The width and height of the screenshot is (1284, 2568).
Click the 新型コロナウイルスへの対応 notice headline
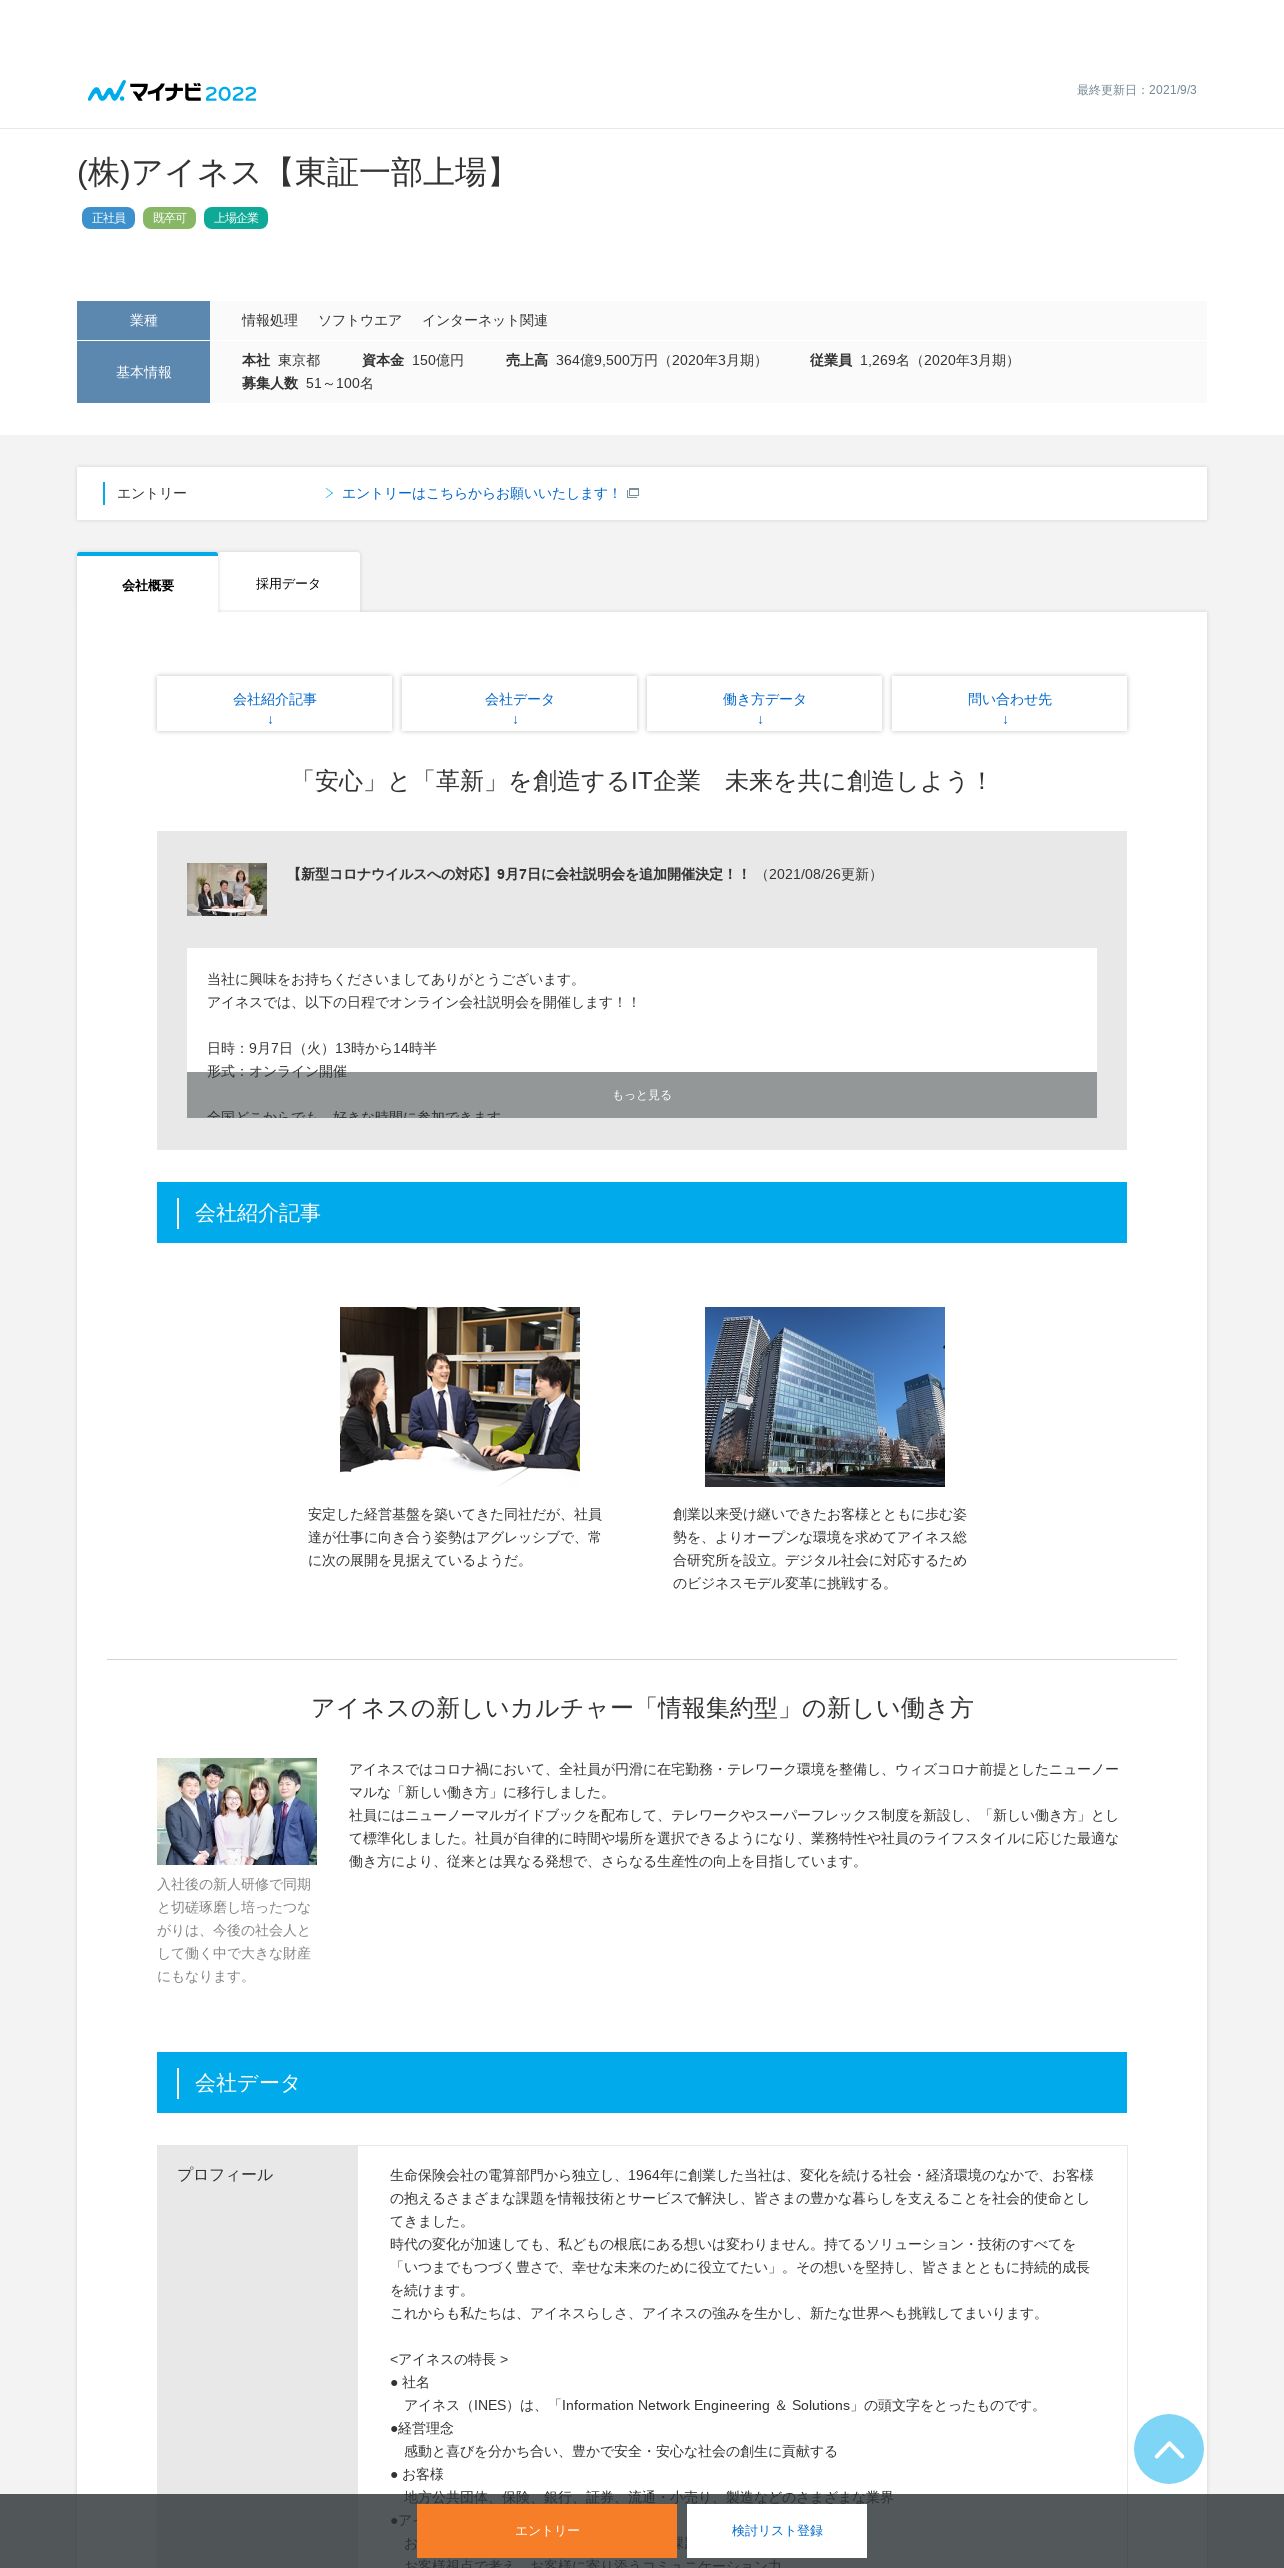pos(519,874)
